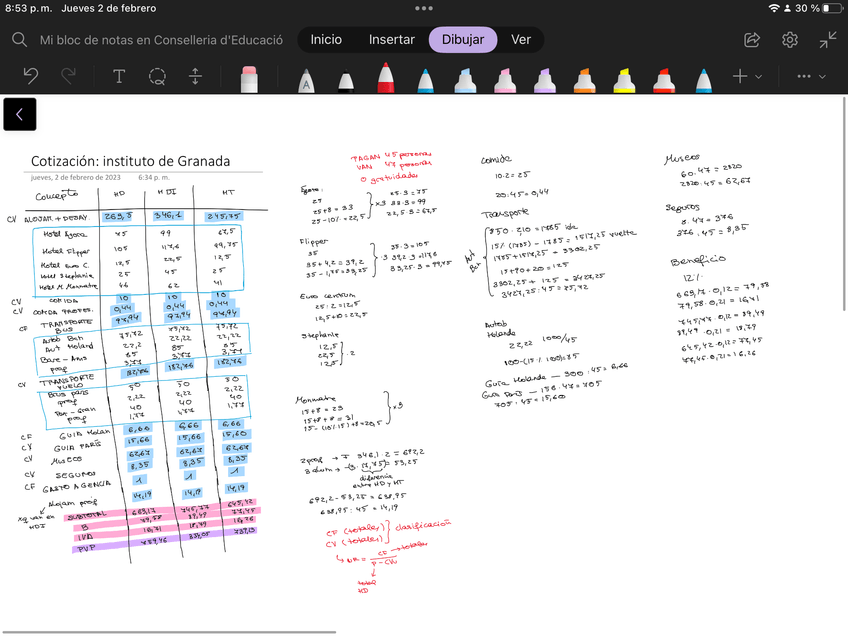Pick the pink eraser tool

[249, 78]
